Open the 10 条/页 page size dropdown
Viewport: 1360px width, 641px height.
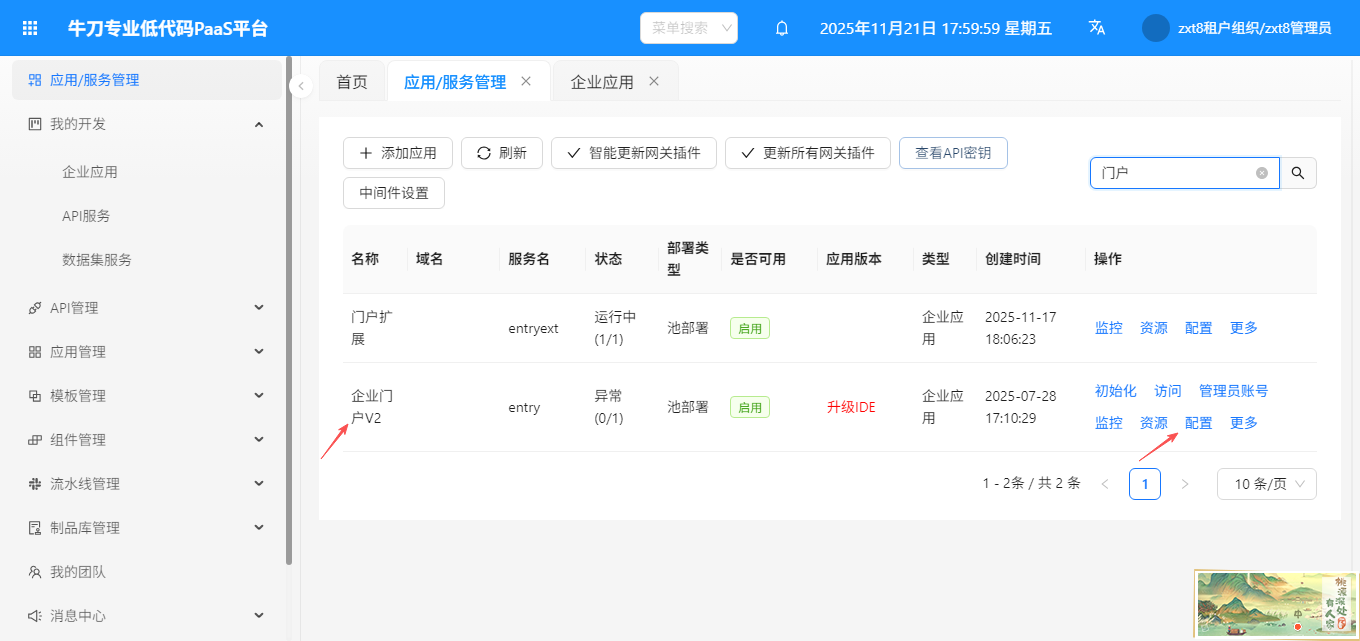pyautogui.click(x=1266, y=484)
